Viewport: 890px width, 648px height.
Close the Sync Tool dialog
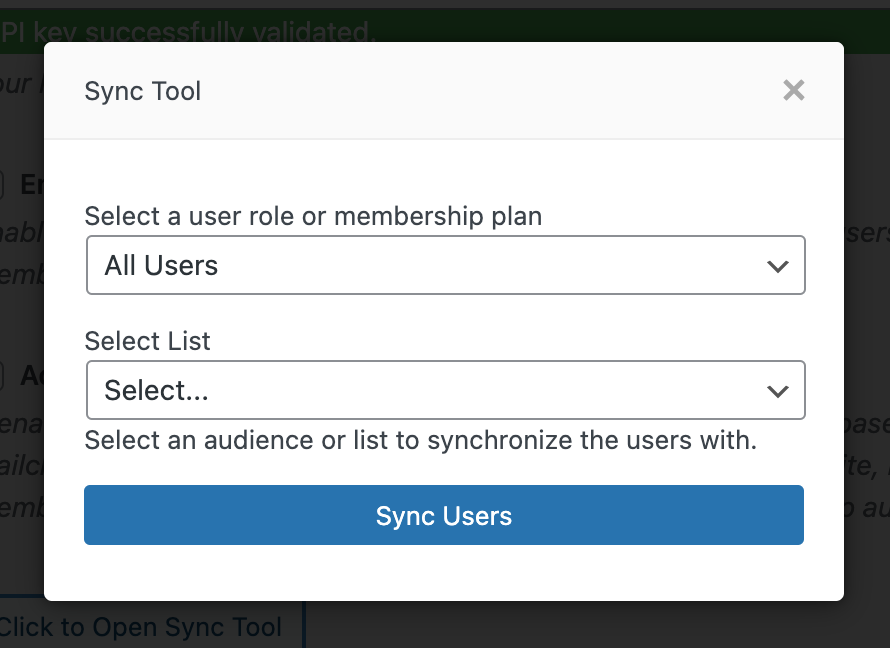pyautogui.click(x=793, y=90)
